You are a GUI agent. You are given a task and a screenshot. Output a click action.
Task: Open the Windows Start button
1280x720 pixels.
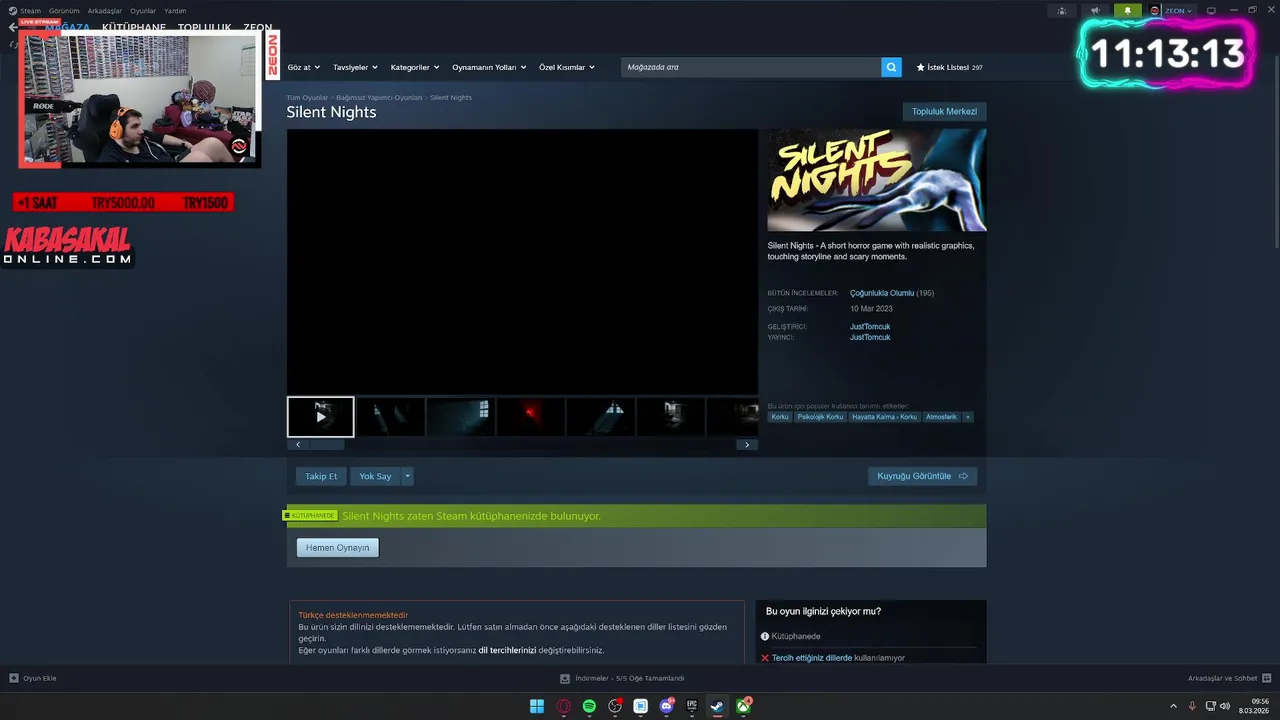click(x=537, y=706)
